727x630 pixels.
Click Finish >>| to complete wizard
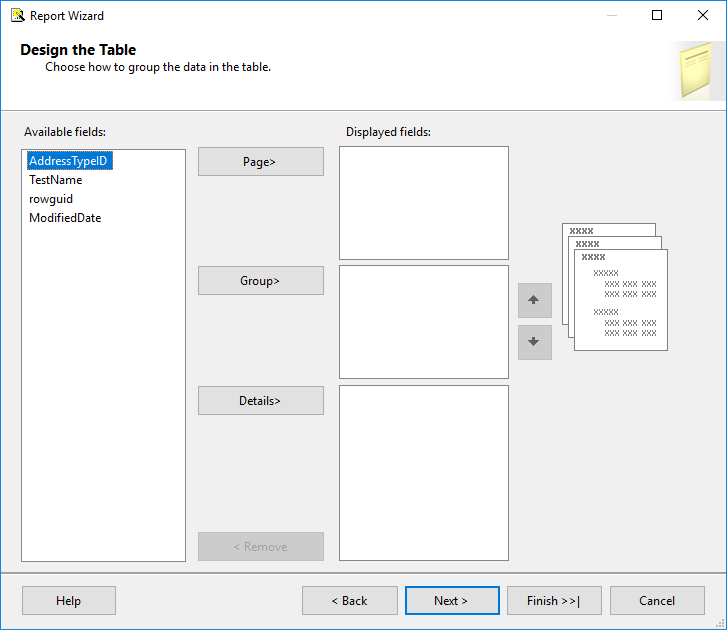553,601
